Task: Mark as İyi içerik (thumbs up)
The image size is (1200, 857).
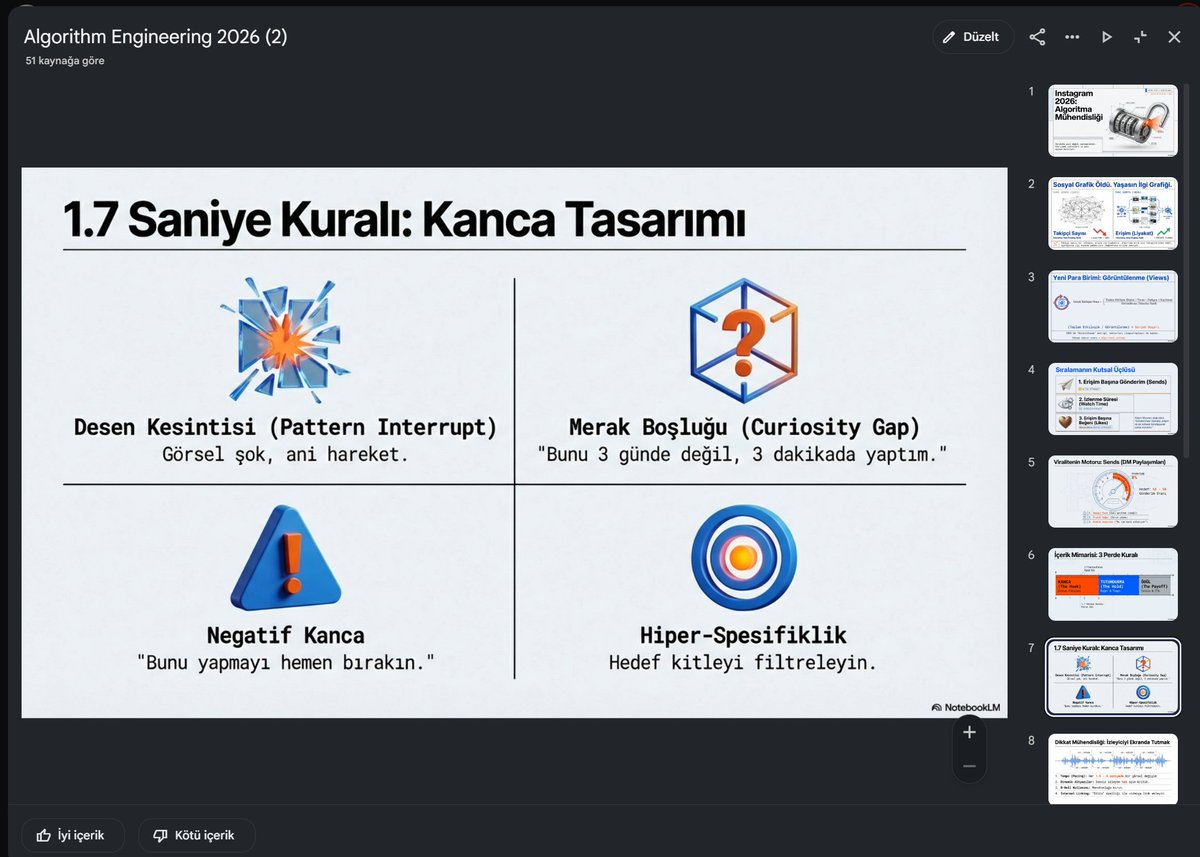Action: click(71, 835)
